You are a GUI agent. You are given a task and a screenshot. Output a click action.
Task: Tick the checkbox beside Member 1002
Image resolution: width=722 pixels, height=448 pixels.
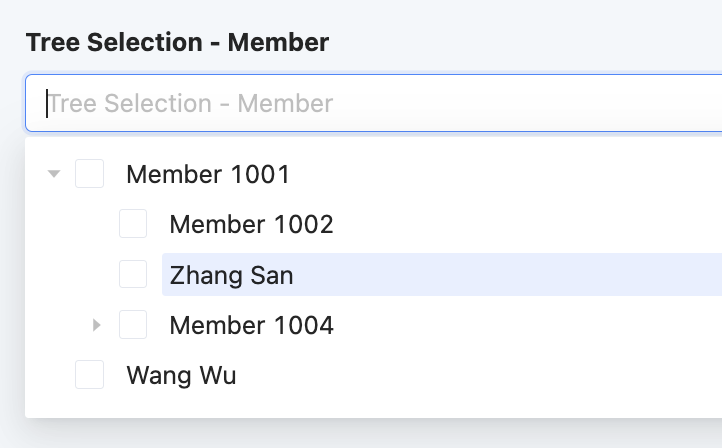point(133,224)
